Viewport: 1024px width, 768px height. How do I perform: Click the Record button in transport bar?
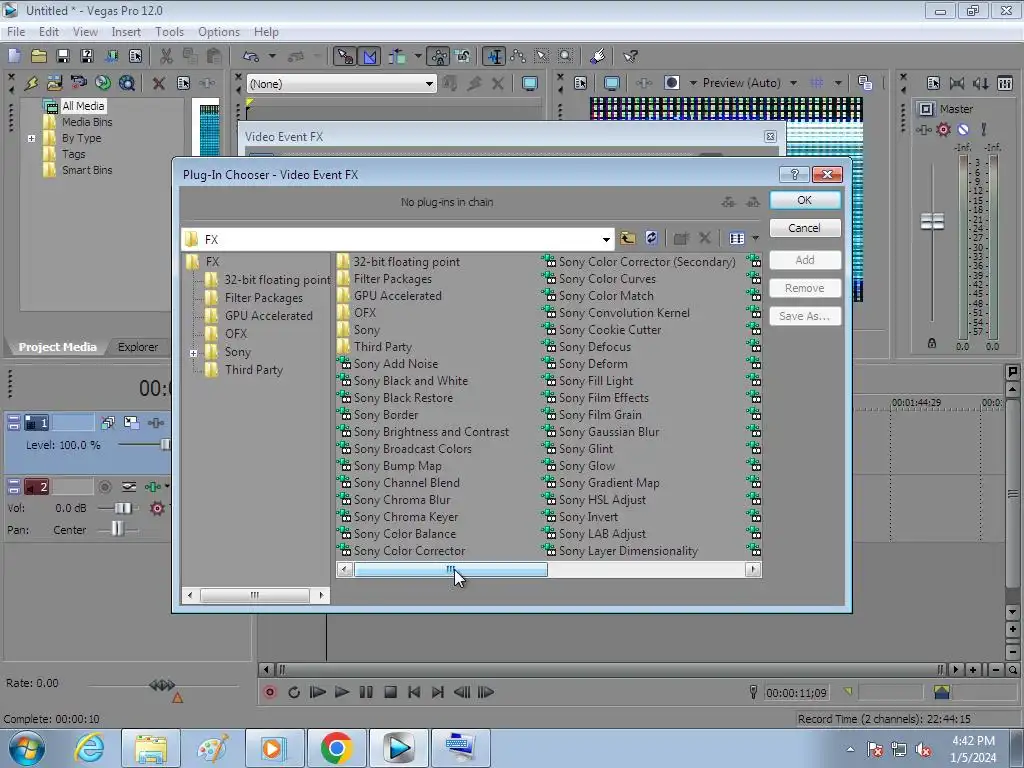click(270, 692)
